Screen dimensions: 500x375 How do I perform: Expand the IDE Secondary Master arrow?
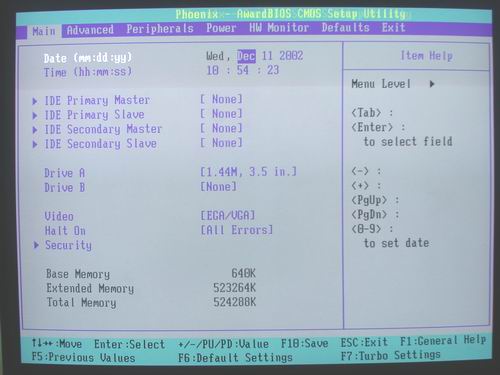(35, 130)
